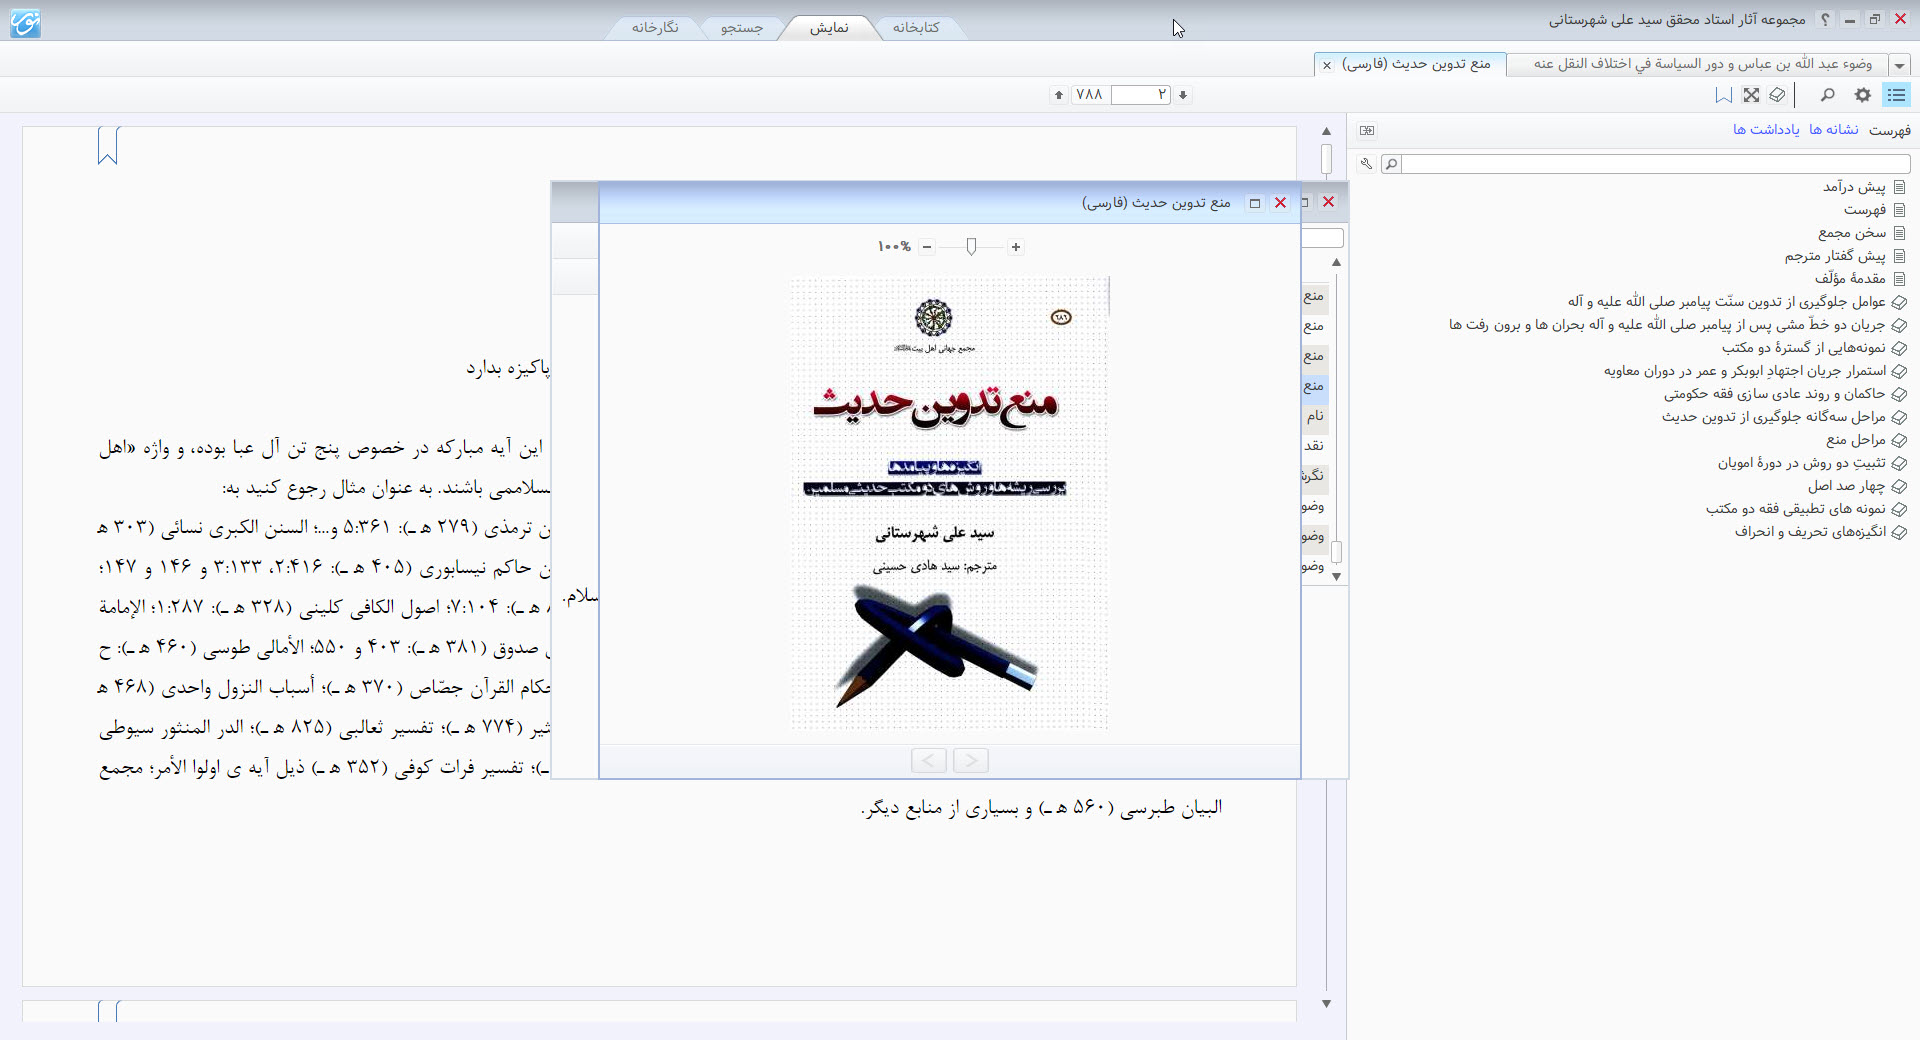Open the document tabs dropdown arrow

(x=1899, y=65)
